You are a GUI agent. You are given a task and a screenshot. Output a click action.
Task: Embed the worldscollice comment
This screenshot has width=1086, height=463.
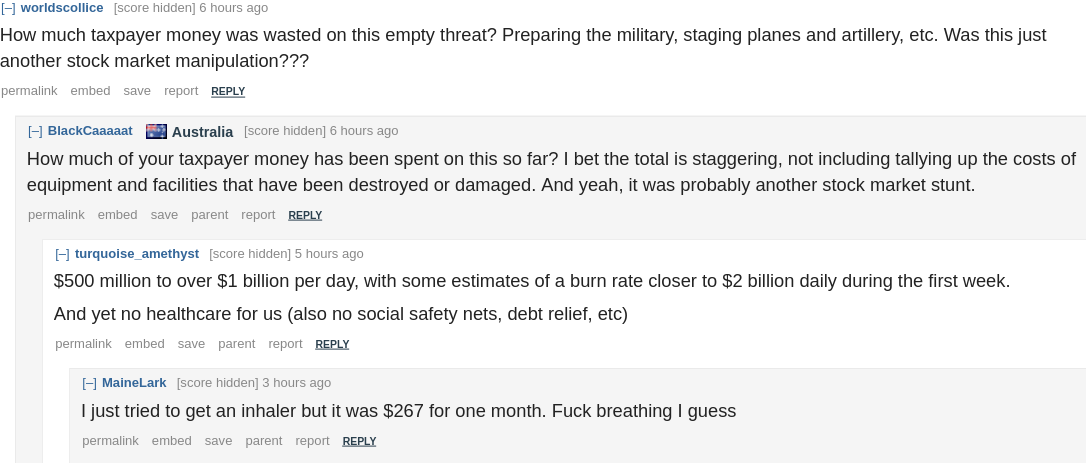(90, 91)
